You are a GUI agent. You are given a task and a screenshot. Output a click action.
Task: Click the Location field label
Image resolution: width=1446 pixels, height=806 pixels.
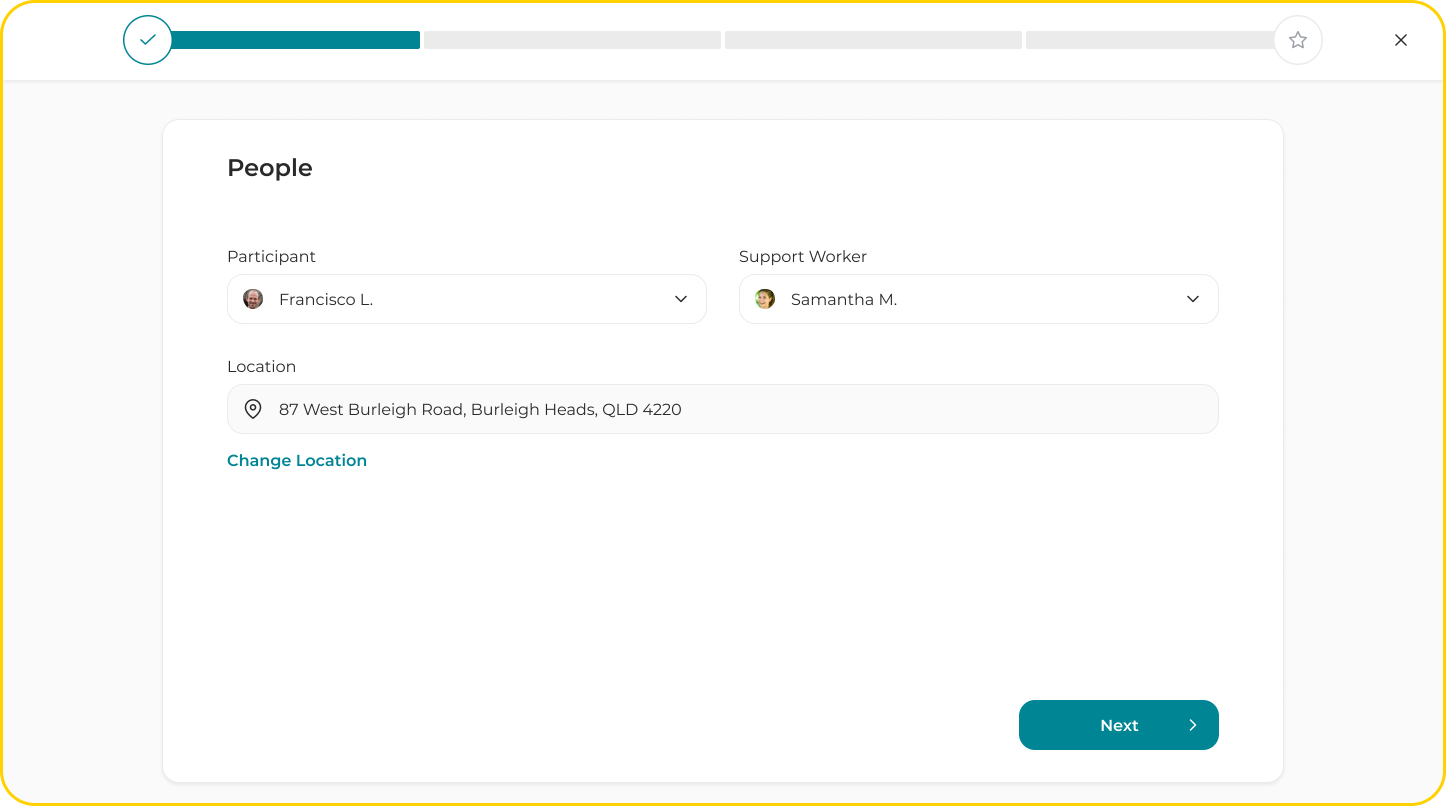click(x=261, y=366)
